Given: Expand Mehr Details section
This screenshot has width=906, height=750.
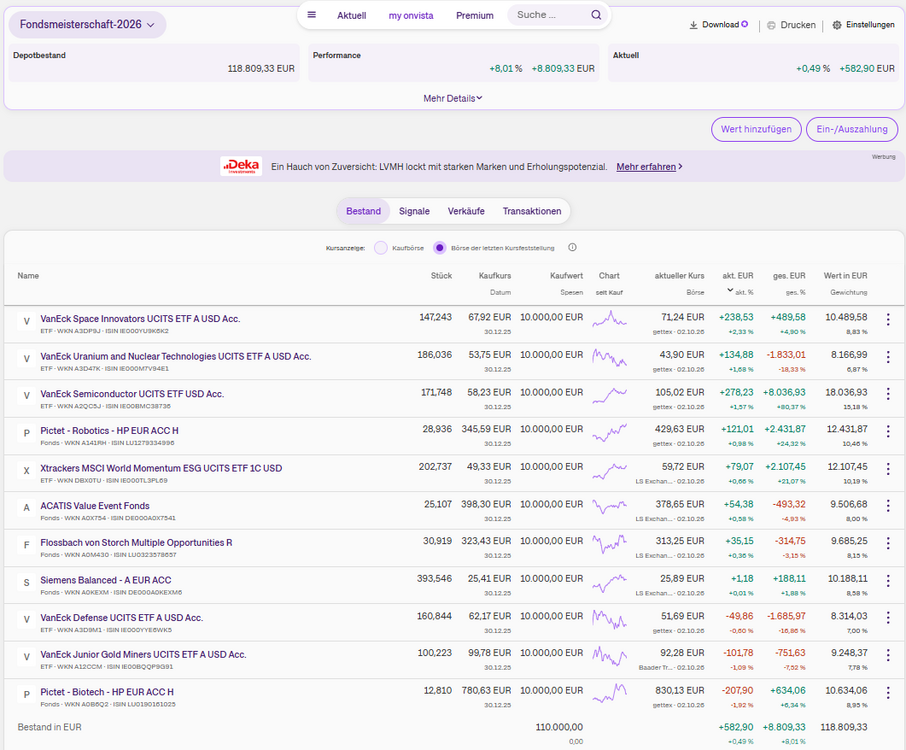Looking at the screenshot, I should [x=452, y=99].
